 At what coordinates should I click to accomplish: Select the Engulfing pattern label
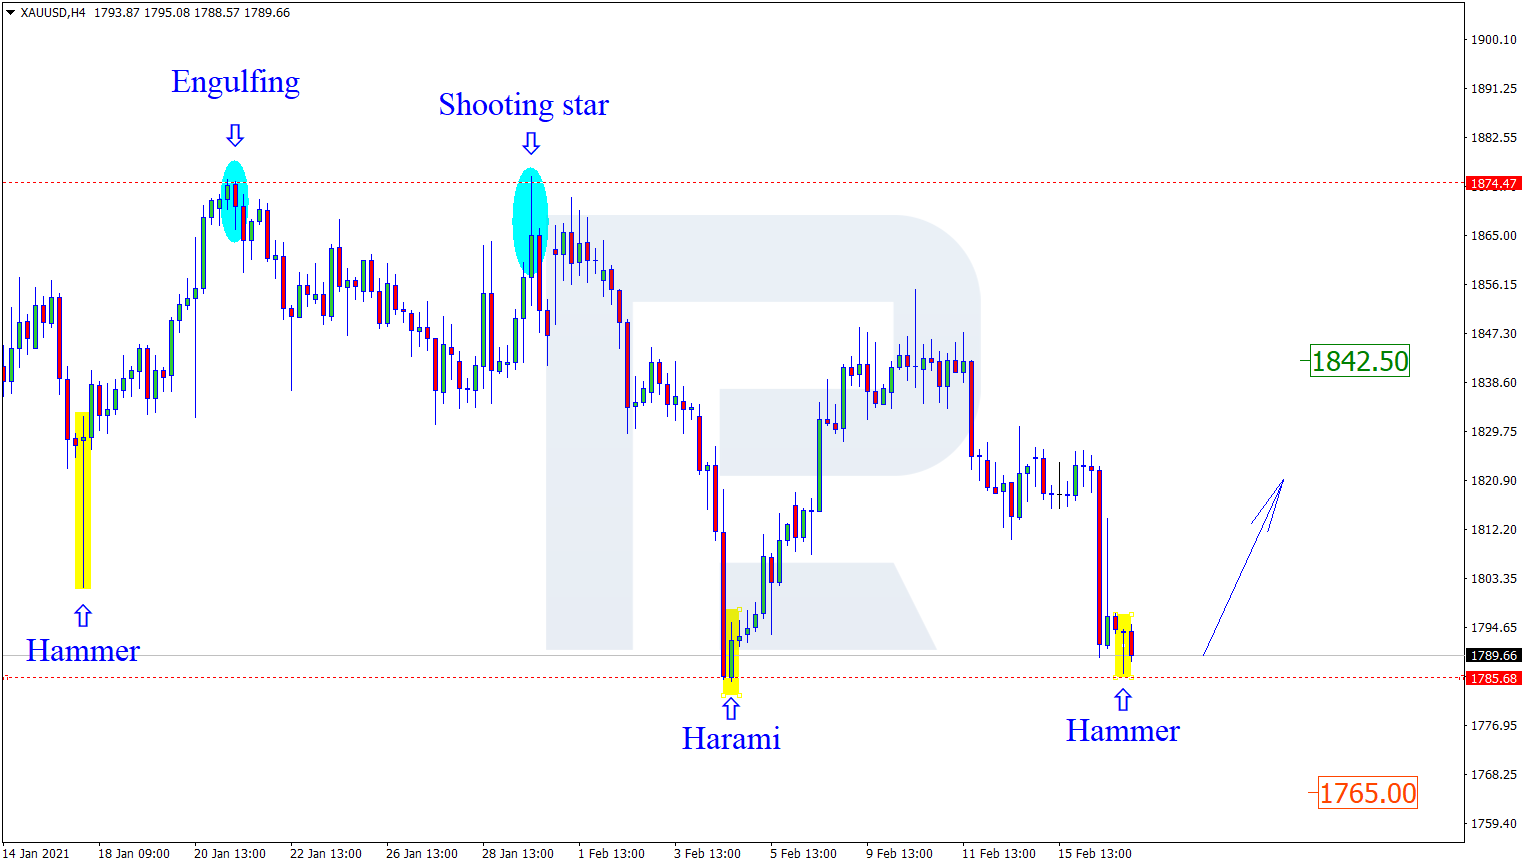(235, 82)
